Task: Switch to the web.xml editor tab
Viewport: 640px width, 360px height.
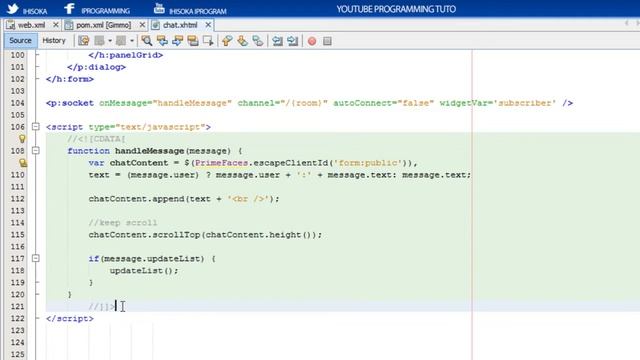Action: [x=31, y=25]
